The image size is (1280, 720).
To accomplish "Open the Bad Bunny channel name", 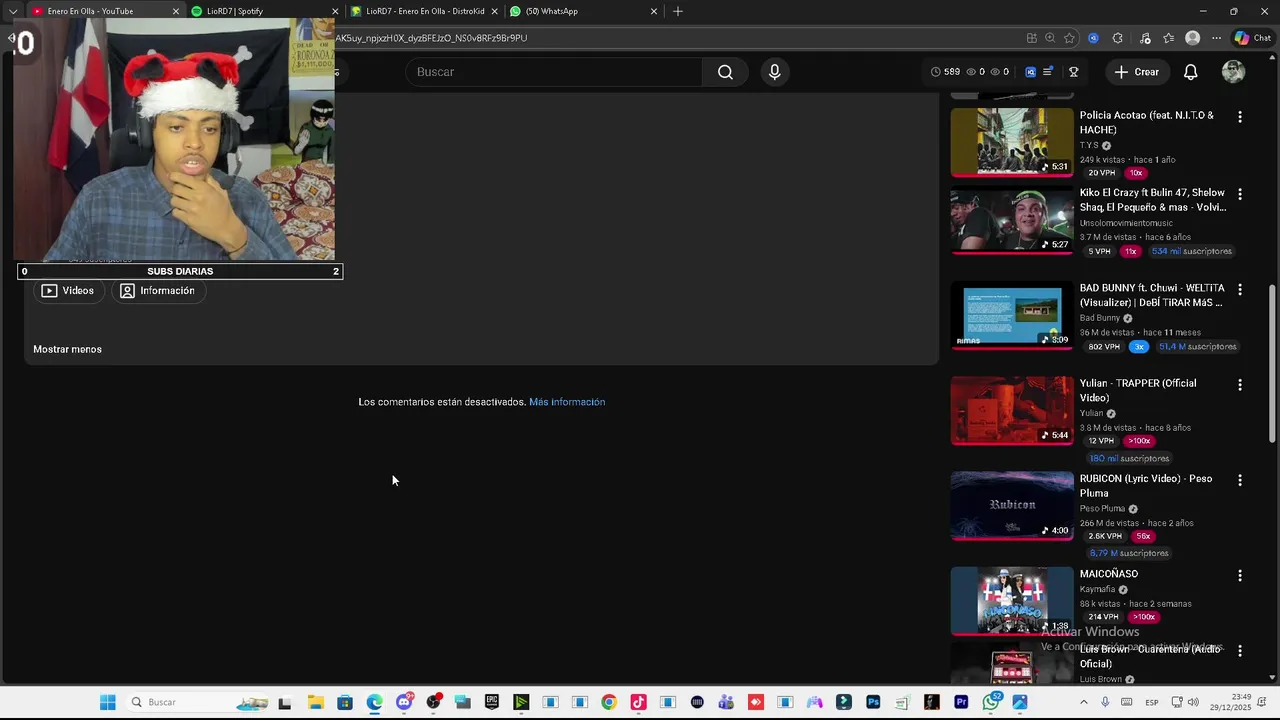I will [1100, 318].
